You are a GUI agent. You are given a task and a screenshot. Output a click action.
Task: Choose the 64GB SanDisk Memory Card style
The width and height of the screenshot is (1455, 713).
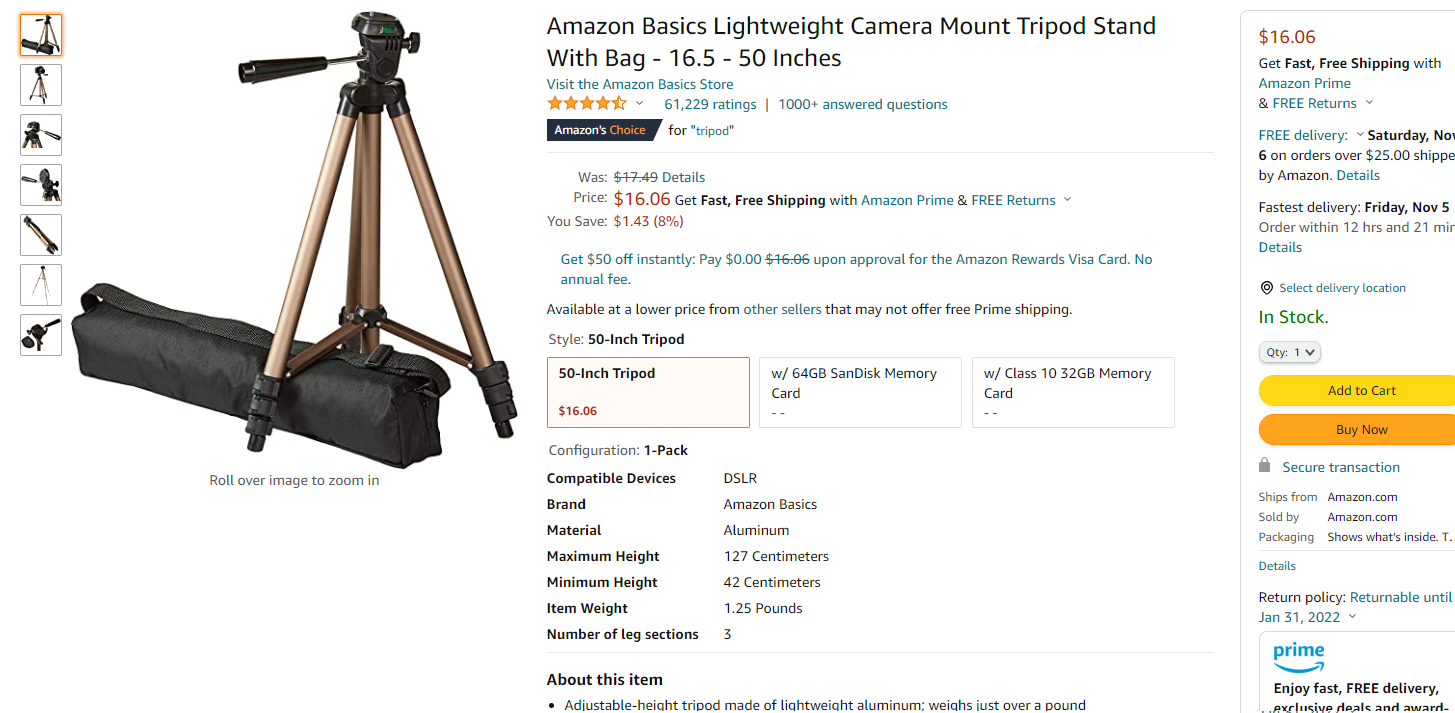(x=860, y=392)
